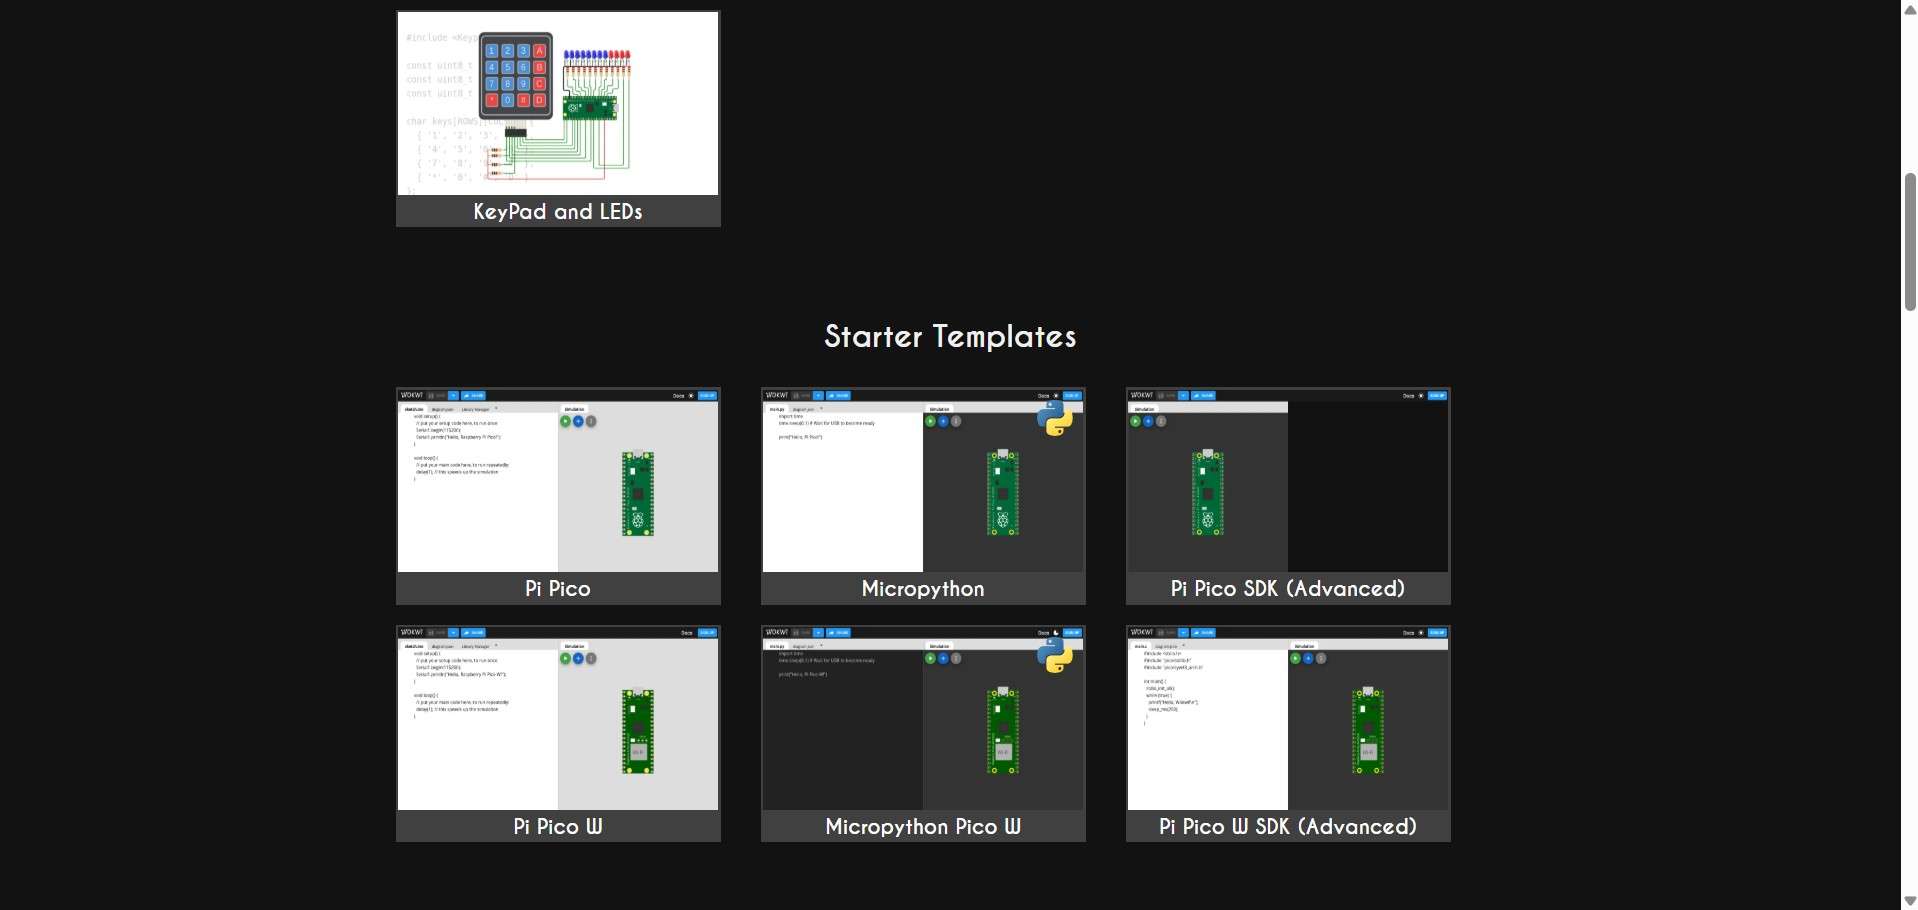Open the Pi Pico W starter template
Image resolution: width=1918 pixels, height=910 pixels.
click(x=558, y=734)
